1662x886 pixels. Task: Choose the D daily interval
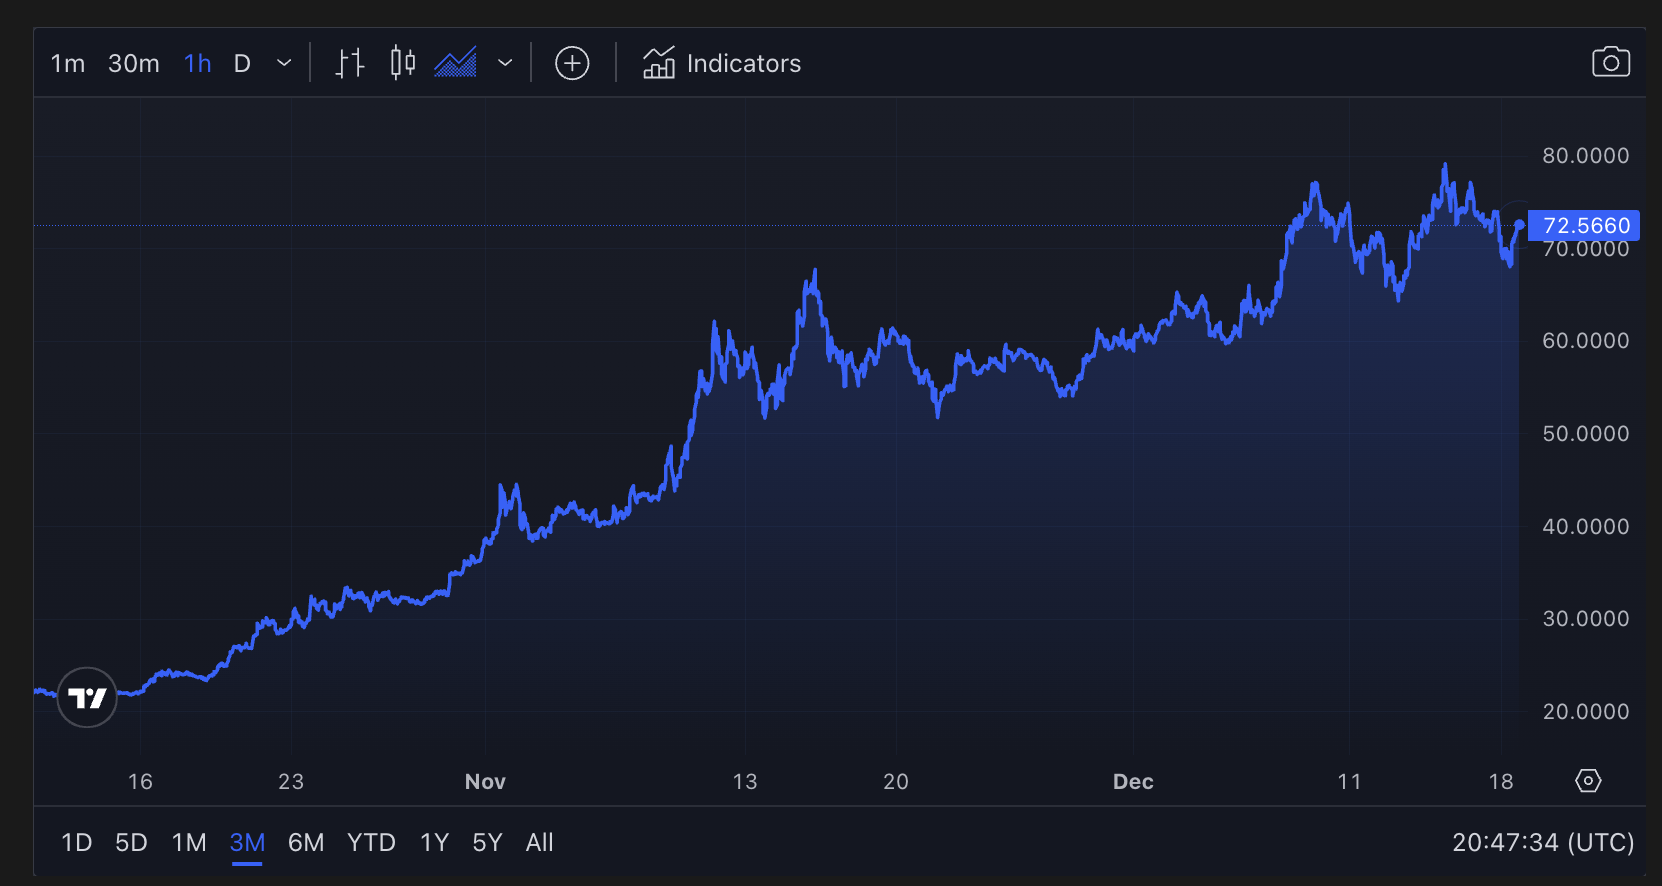coord(242,64)
